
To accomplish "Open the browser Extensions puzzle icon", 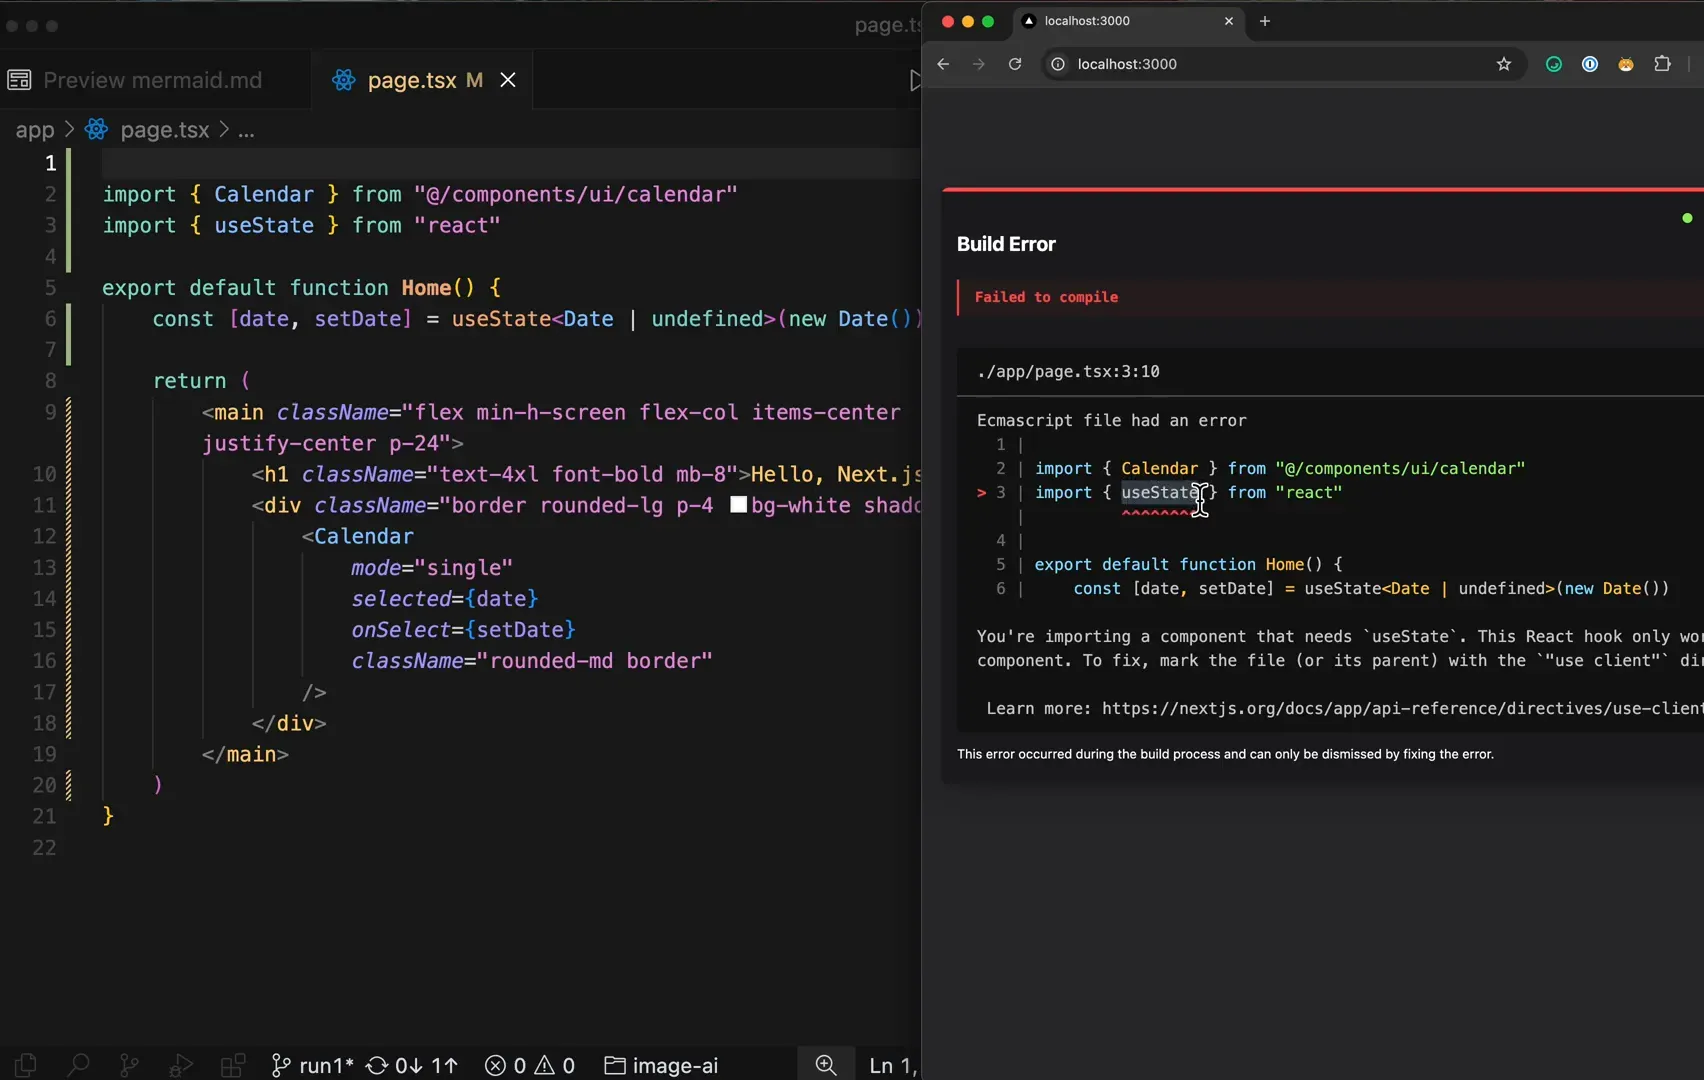I will pyautogui.click(x=1662, y=64).
